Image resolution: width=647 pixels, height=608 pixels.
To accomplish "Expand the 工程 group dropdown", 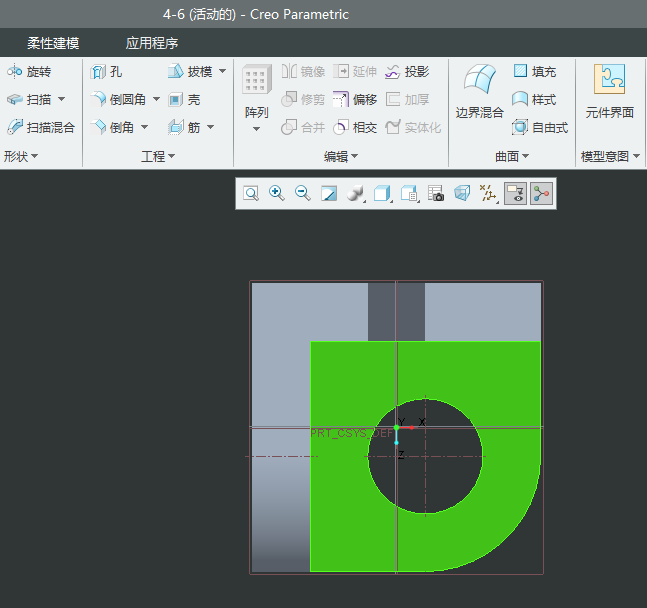I will coord(171,157).
